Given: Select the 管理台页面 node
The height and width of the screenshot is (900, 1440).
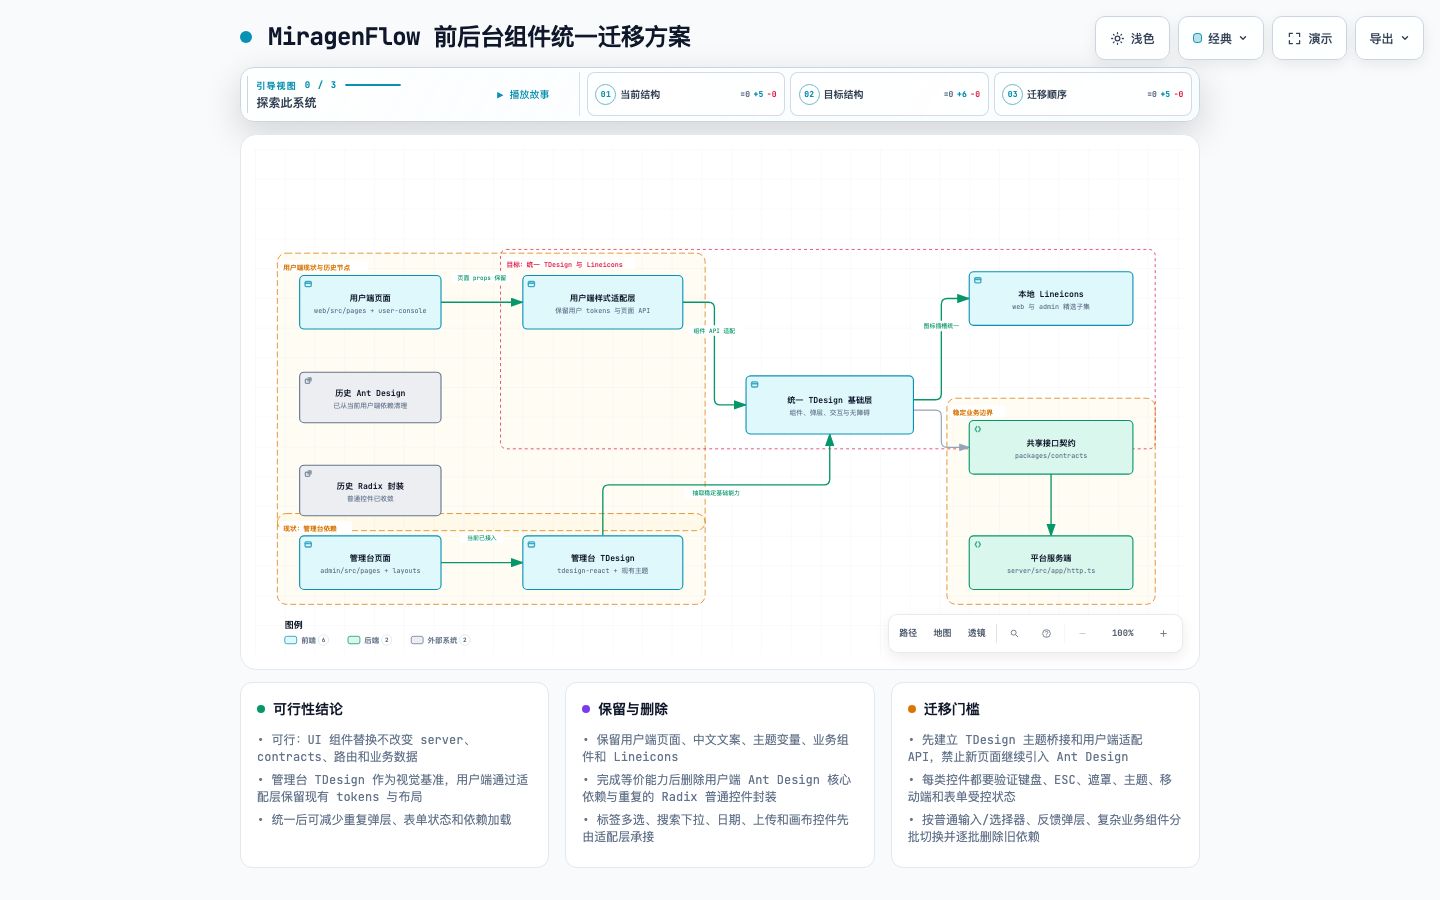Looking at the screenshot, I should [x=370, y=563].
